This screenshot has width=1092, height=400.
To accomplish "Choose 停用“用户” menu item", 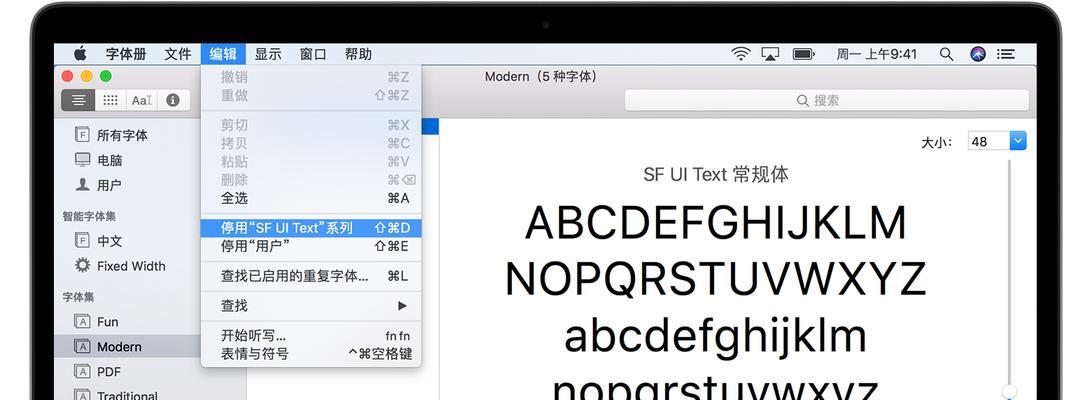I will point(311,246).
